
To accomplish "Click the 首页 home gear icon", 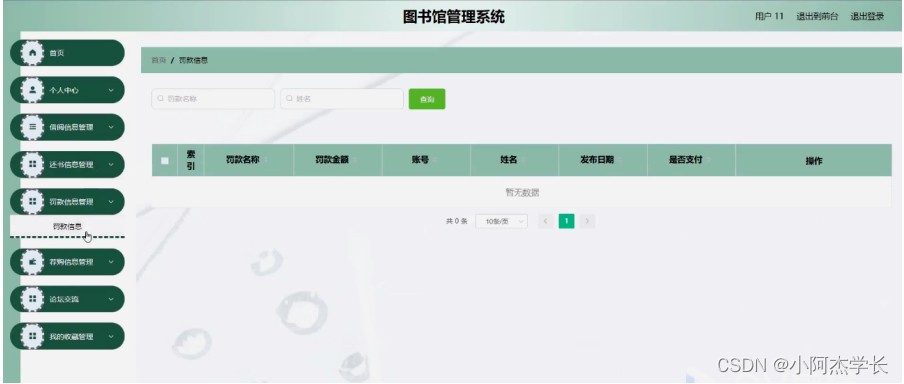I will tap(32, 53).
